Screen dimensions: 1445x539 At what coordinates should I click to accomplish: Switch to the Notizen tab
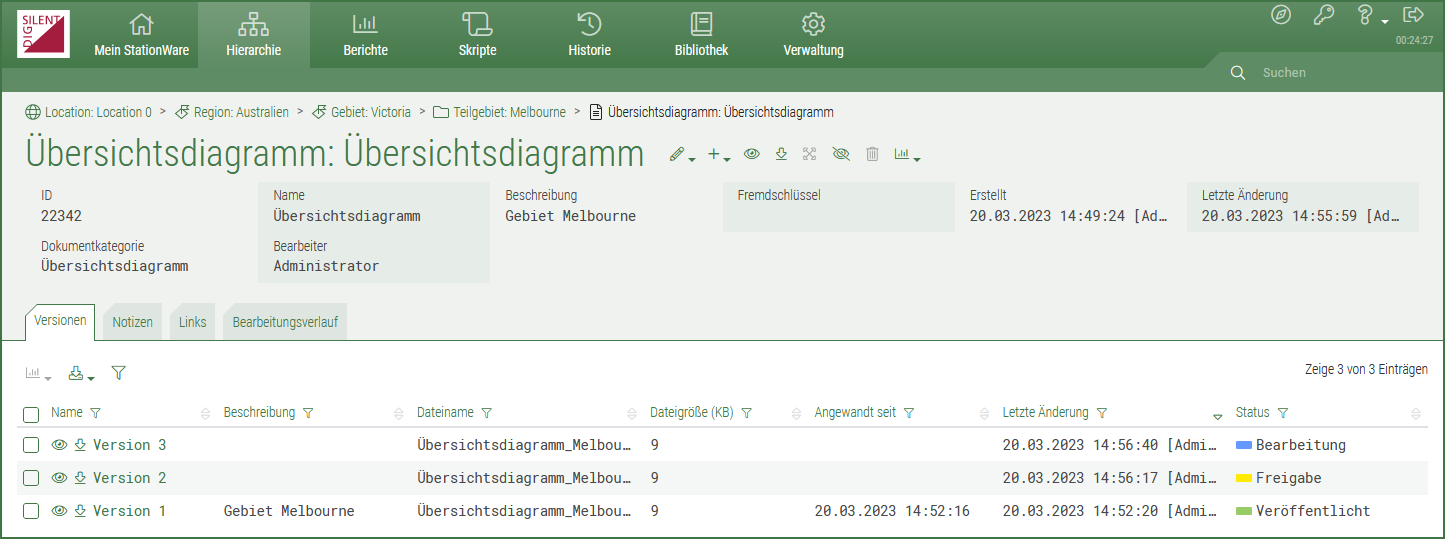pos(132,322)
